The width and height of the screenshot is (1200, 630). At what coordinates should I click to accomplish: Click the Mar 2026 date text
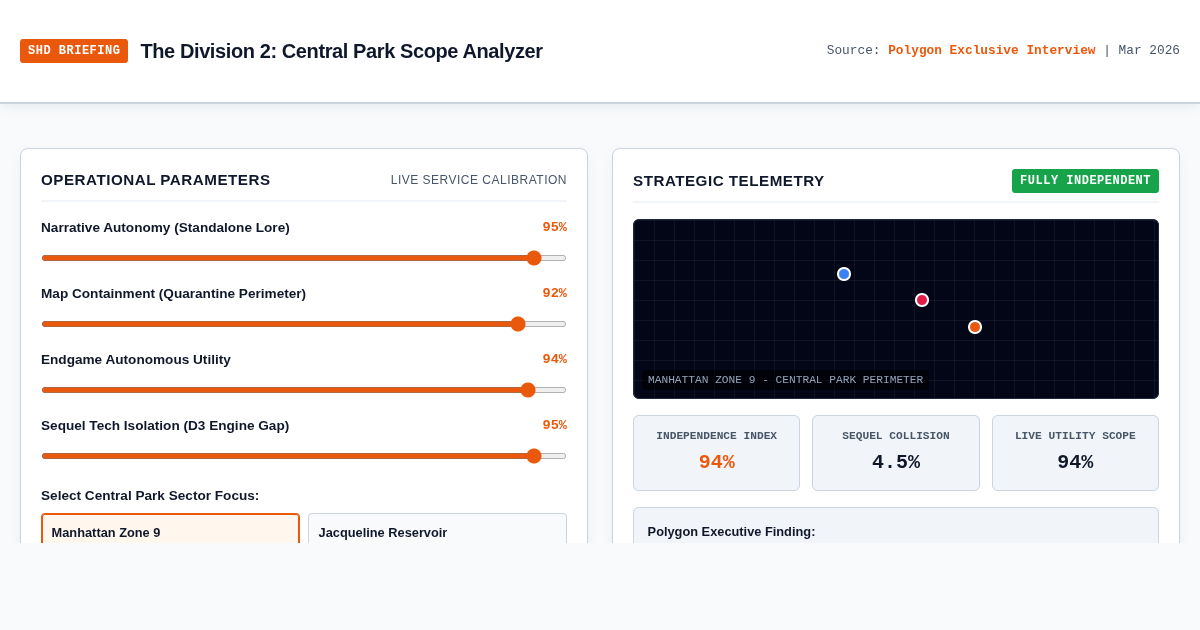click(x=1149, y=50)
